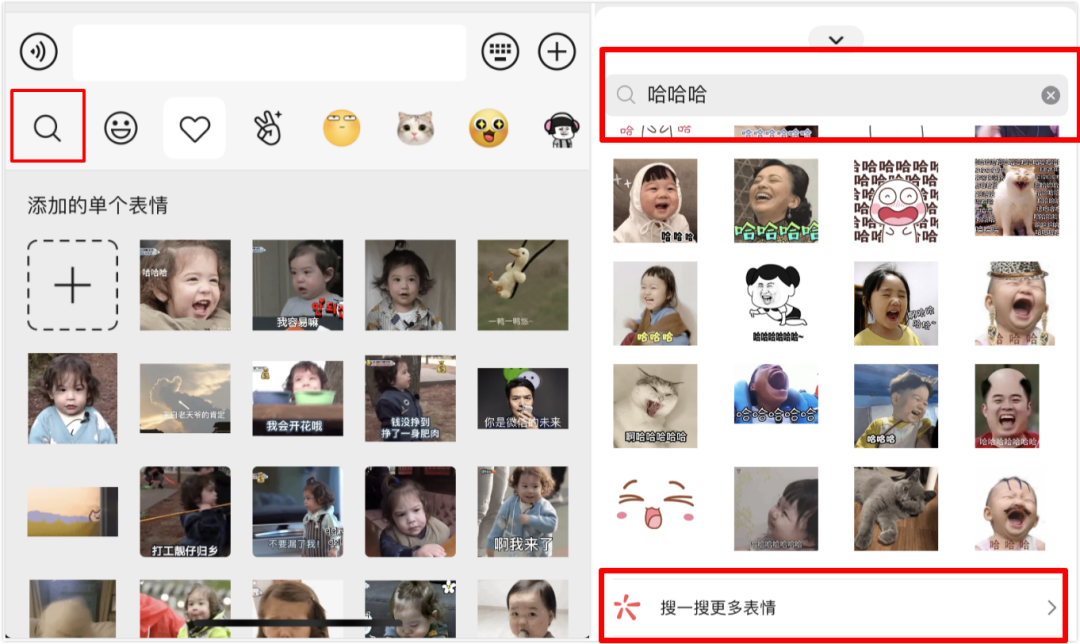This screenshot has width=1080, height=644.
Task: Open the victory-hand selfie sticker tab
Action: pyautogui.click(x=268, y=127)
